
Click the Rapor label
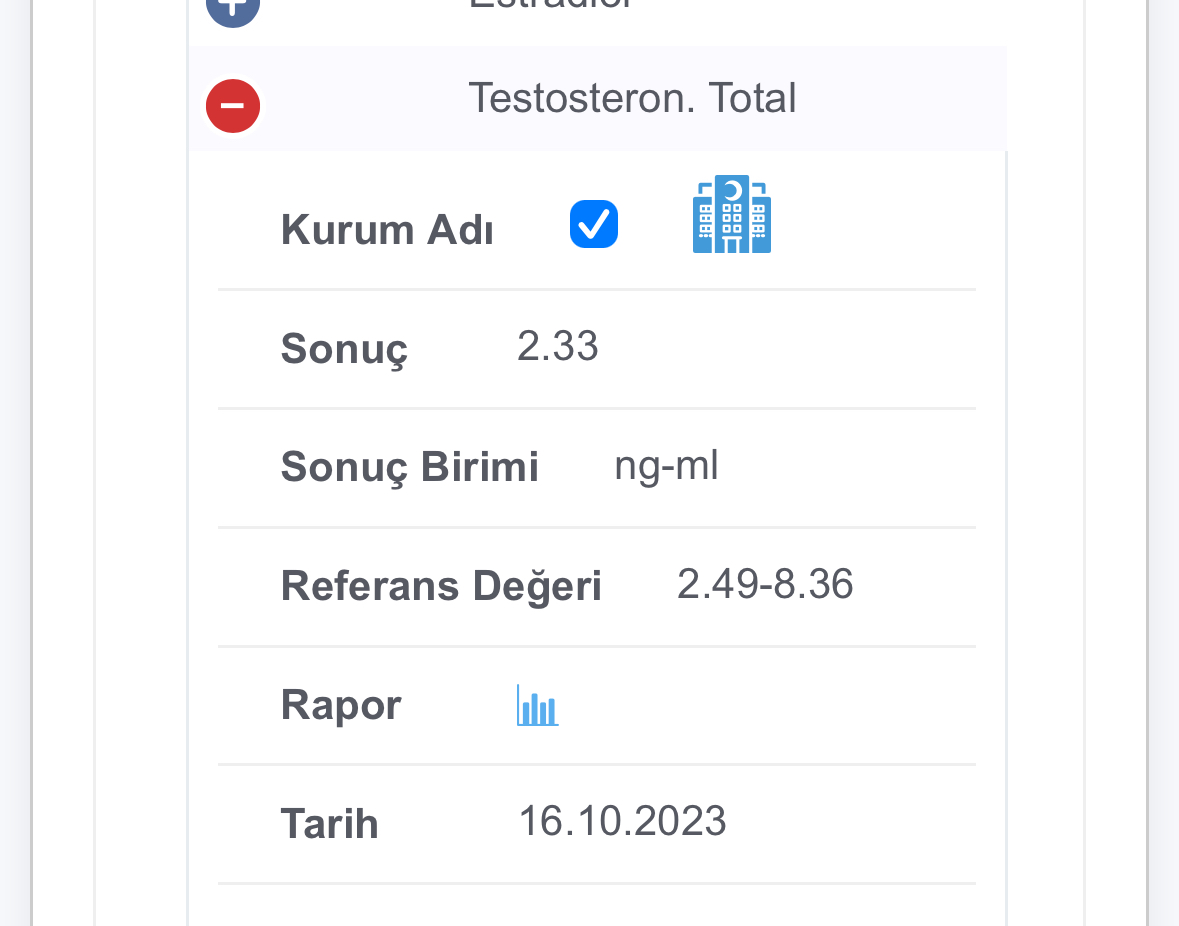point(341,706)
